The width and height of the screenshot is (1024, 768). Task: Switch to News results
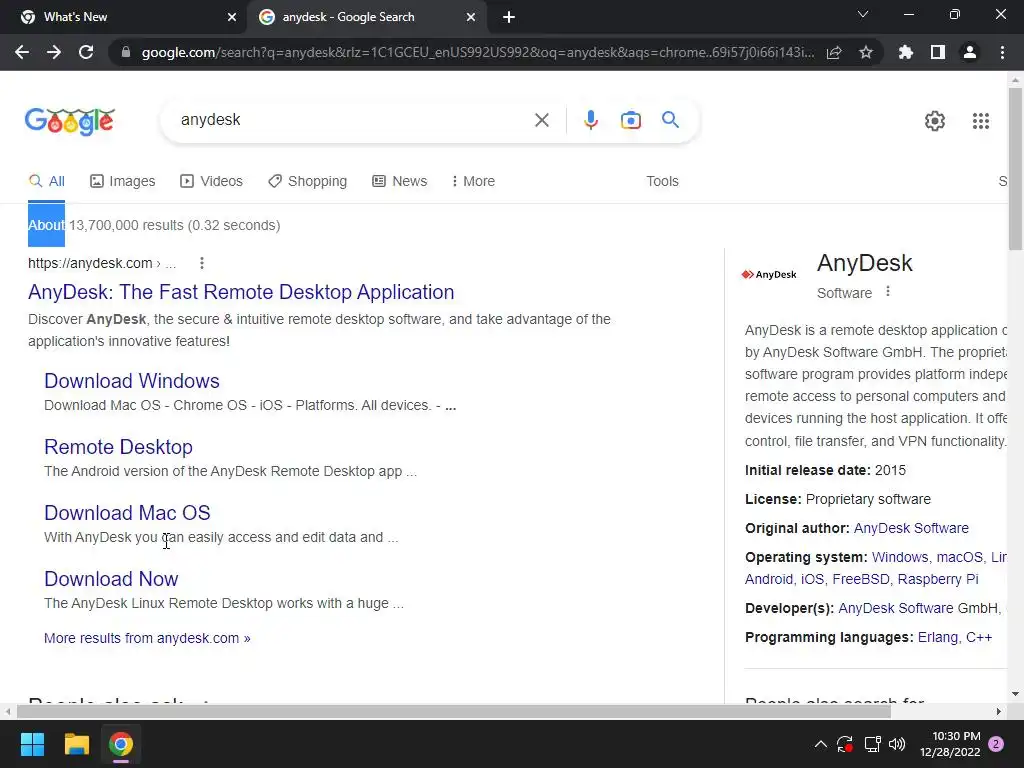pos(400,182)
